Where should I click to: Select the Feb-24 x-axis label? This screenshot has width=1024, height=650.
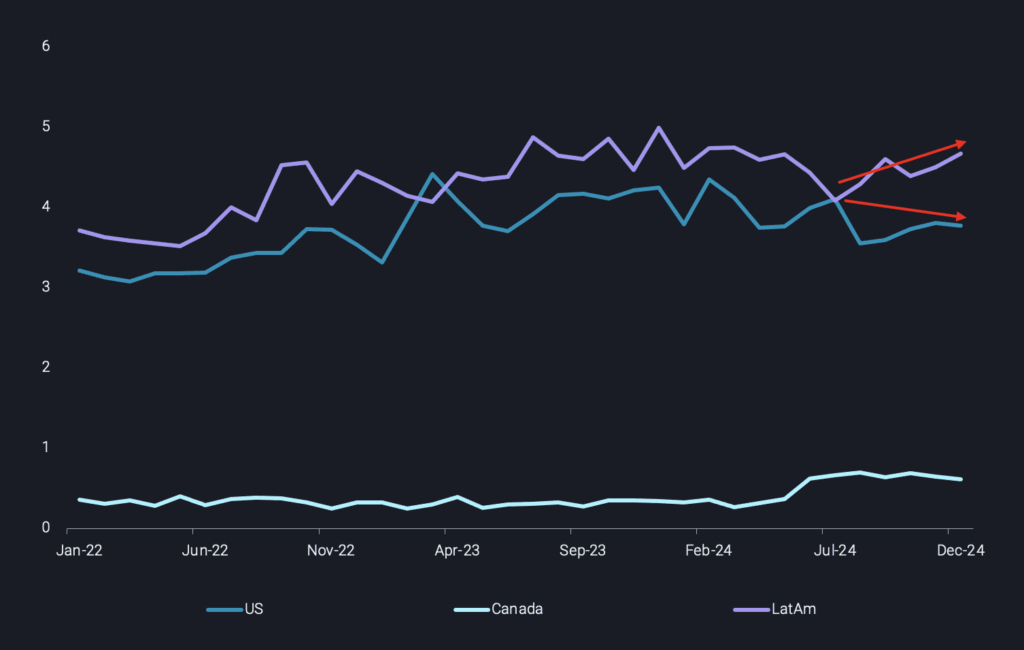pyautogui.click(x=709, y=550)
